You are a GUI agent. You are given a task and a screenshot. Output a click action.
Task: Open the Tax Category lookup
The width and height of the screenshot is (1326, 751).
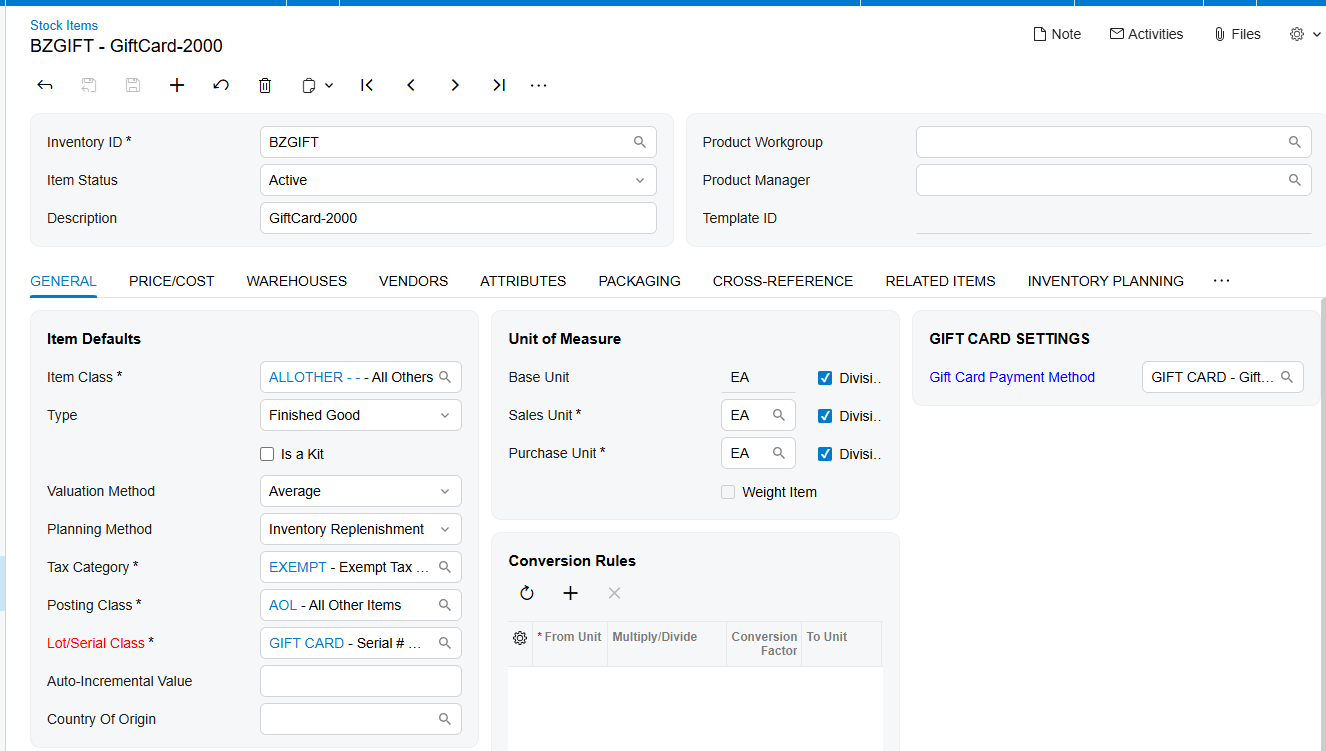coord(445,567)
